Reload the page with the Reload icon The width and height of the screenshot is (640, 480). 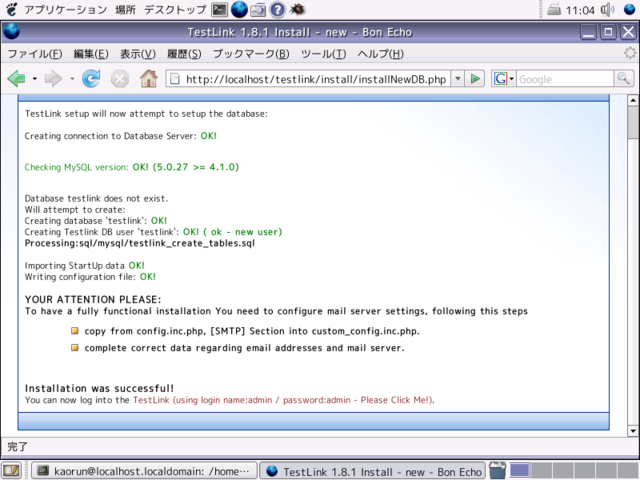click(91, 78)
